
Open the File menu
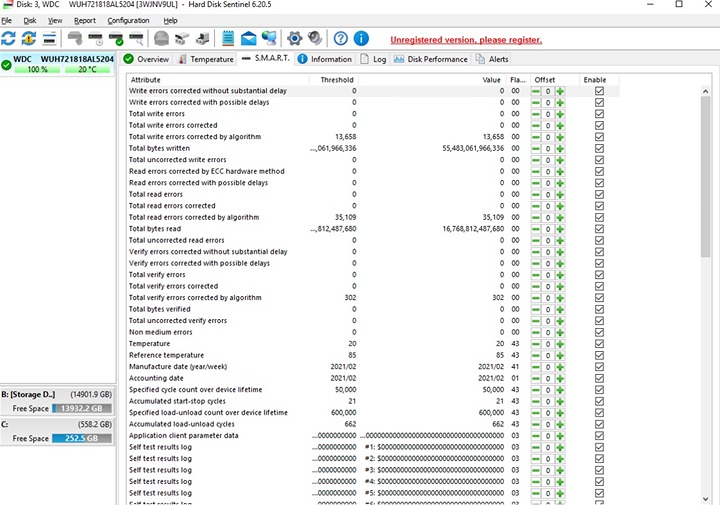(x=6, y=21)
